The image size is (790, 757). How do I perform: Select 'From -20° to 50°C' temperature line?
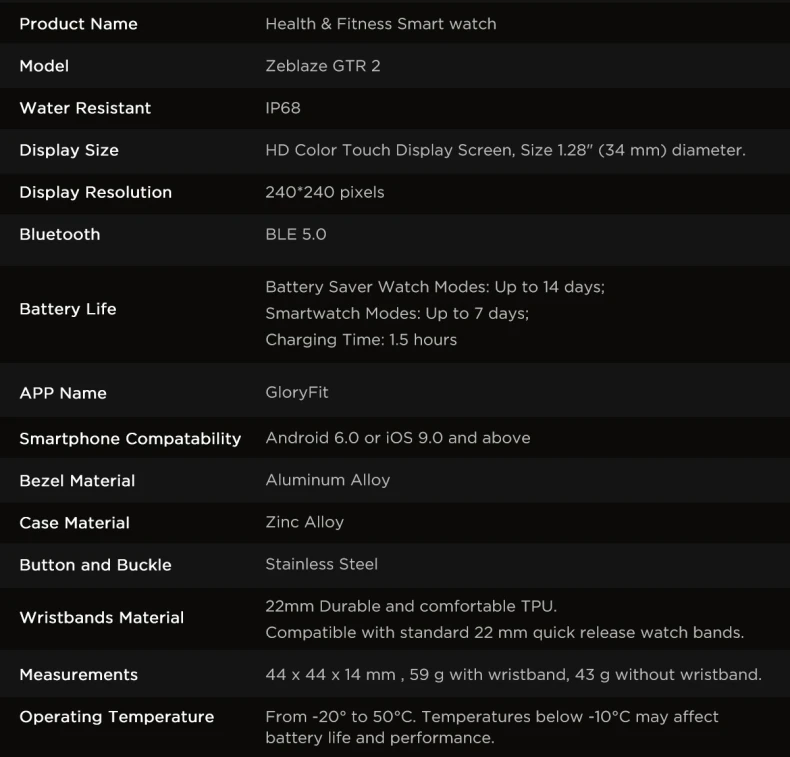tap(492, 717)
